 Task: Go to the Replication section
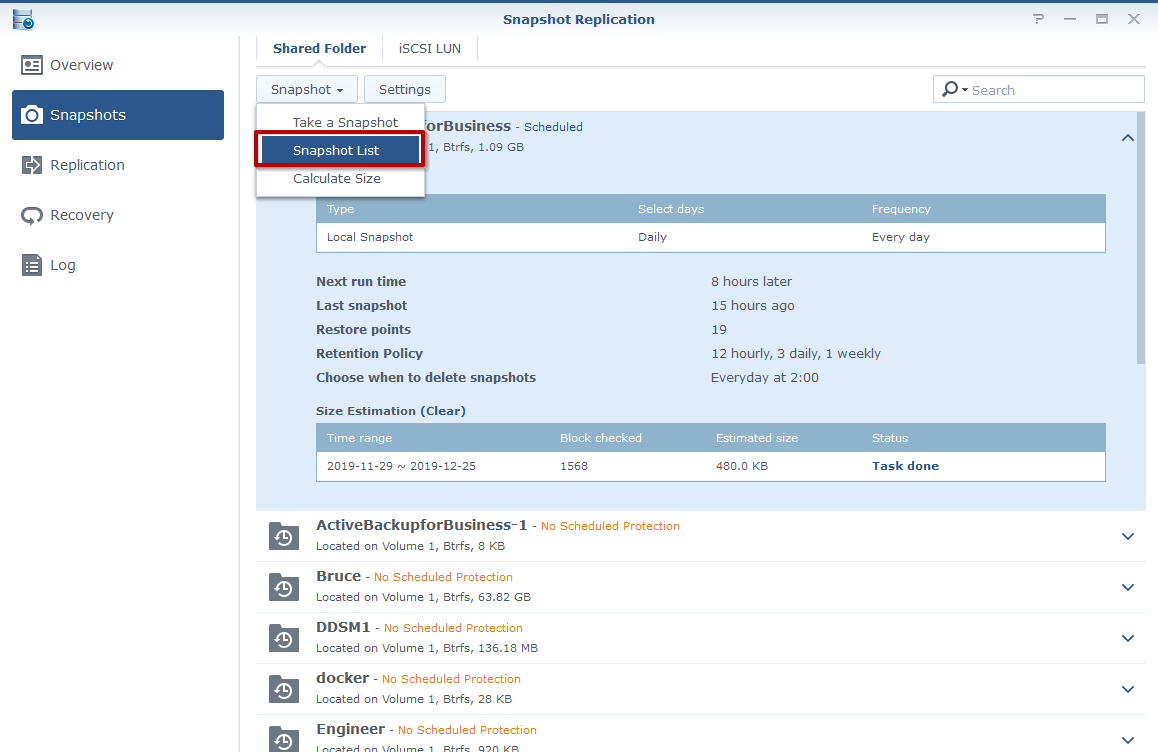click(x=82, y=164)
